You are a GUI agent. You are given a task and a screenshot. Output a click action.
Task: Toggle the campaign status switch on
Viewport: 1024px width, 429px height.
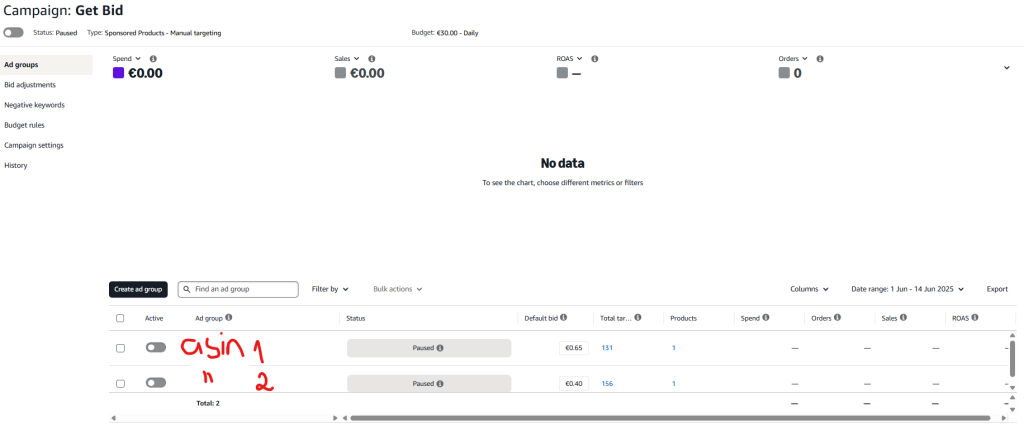coord(13,33)
